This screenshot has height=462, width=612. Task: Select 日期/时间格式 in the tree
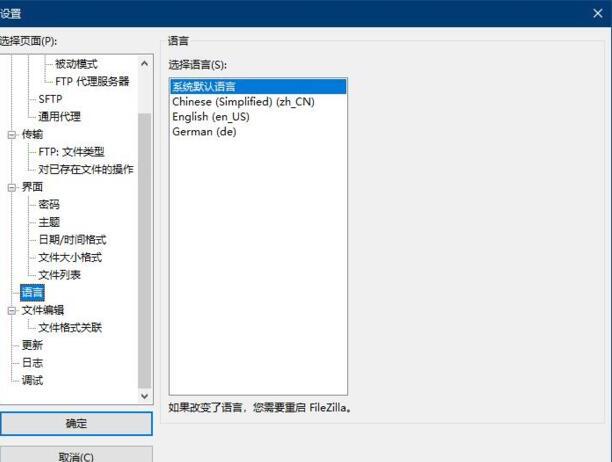point(72,239)
